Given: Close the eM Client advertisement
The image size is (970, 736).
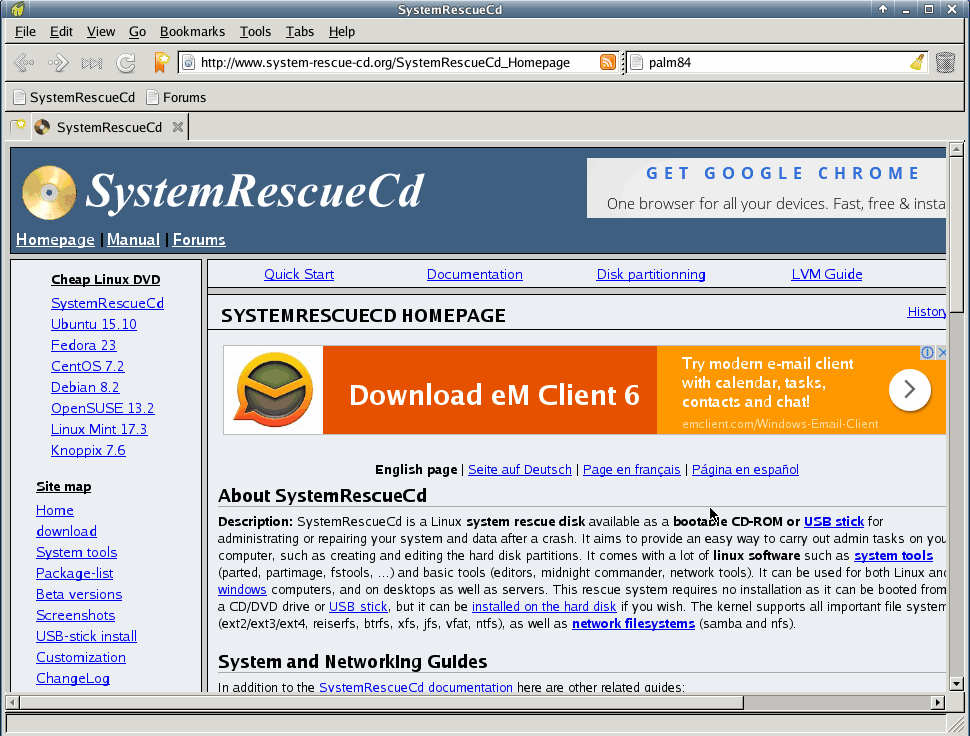Looking at the screenshot, I should 941,352.
